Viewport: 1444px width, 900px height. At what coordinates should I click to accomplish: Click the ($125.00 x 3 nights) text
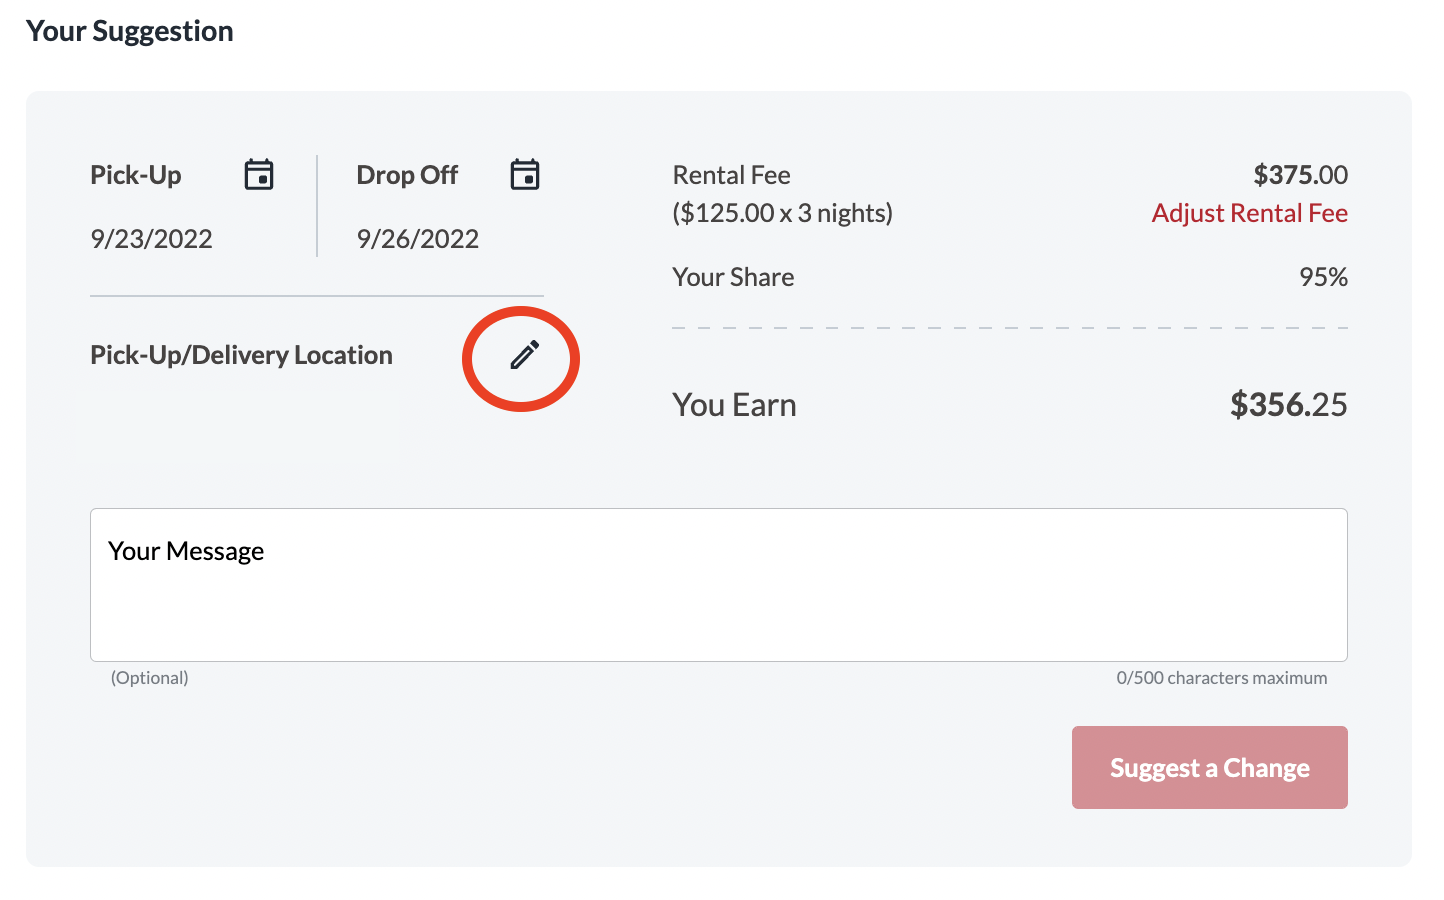tap(783, 213)
